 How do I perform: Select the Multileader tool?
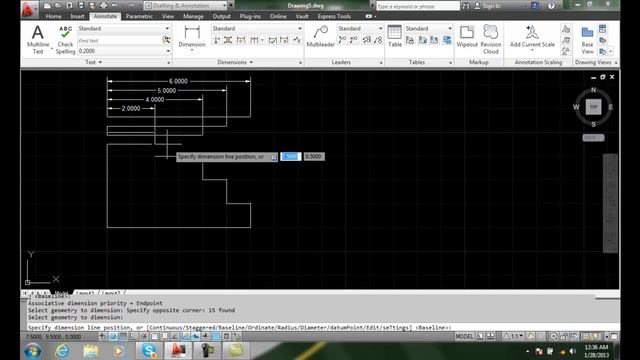click(320, 36)
